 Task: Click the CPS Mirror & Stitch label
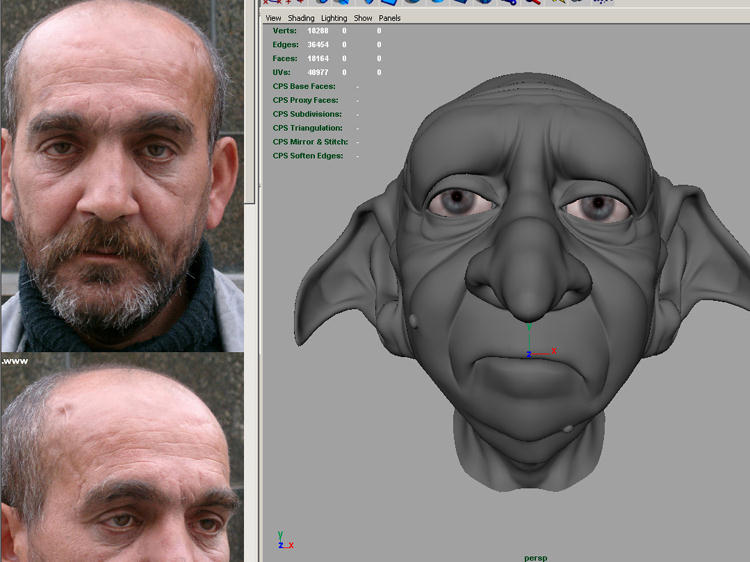click(310, 142)
